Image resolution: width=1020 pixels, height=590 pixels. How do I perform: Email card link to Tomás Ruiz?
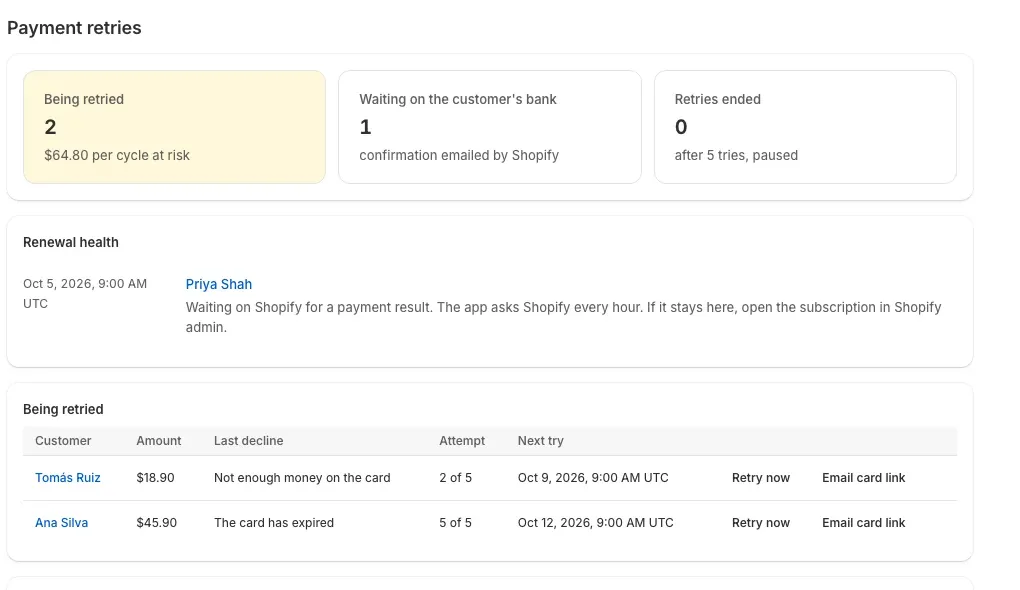click(x=863, y=477)
